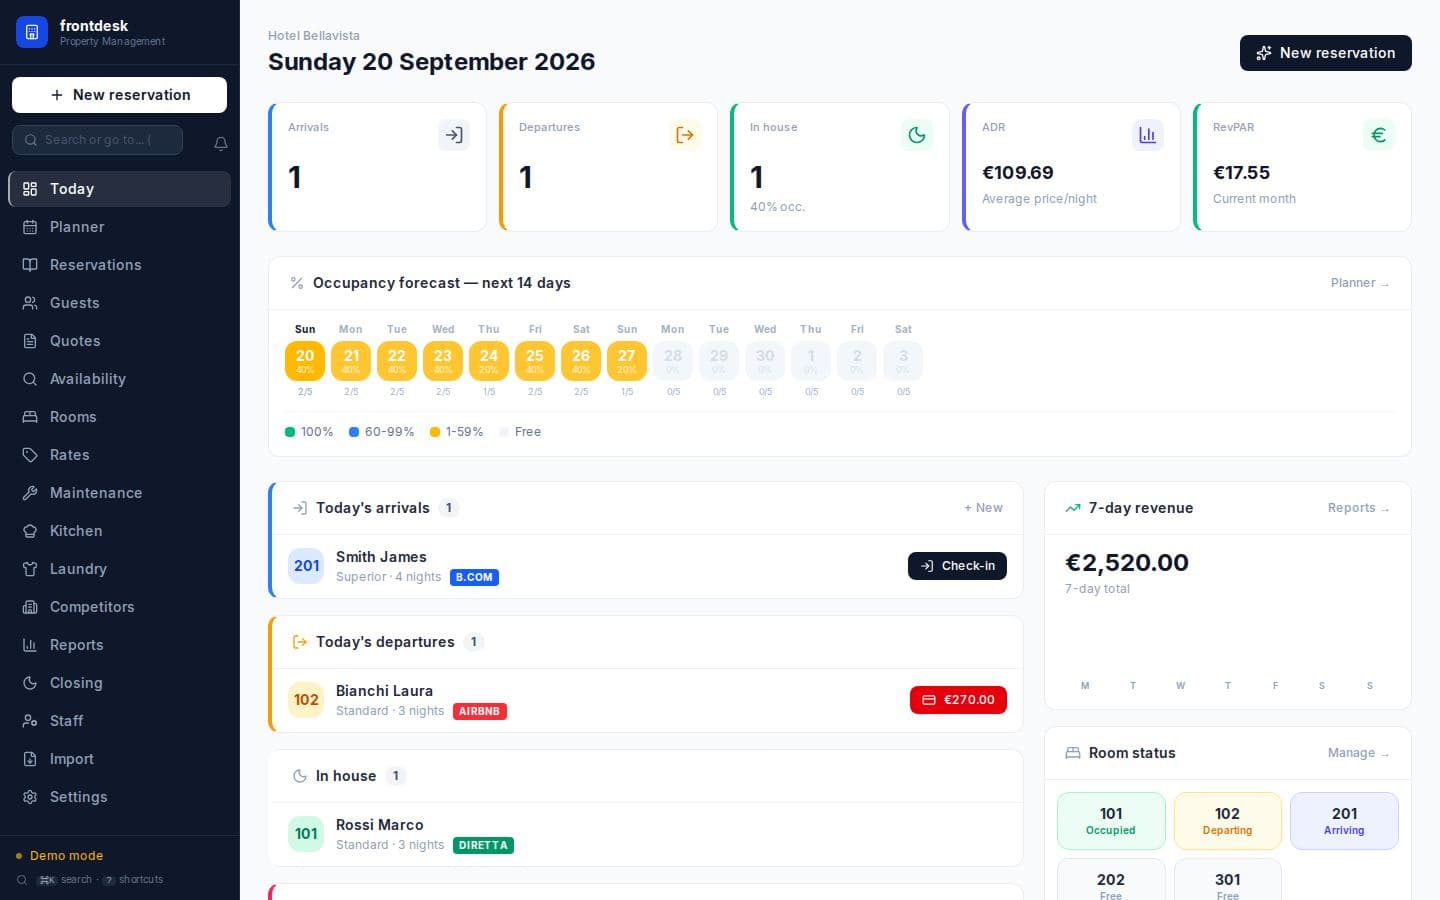Click the In house moon icon
Image resolution: width=1440 pixels, height=900 pixels.
coord(917,135)
